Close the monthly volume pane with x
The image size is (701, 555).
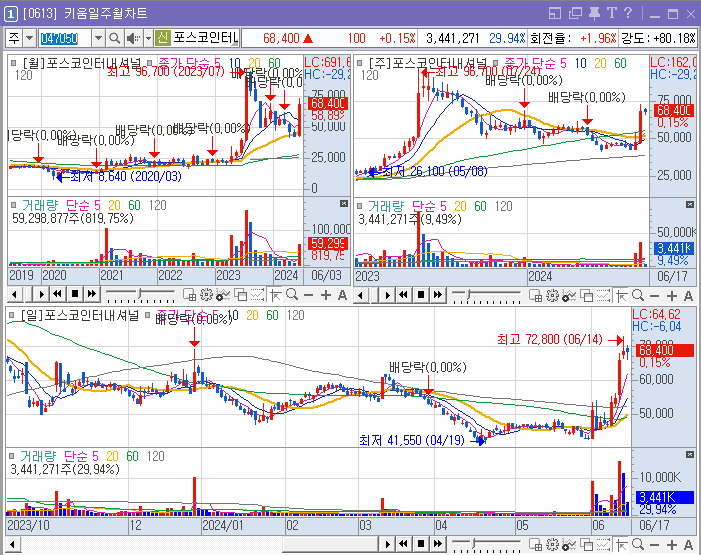pos(343,204)
